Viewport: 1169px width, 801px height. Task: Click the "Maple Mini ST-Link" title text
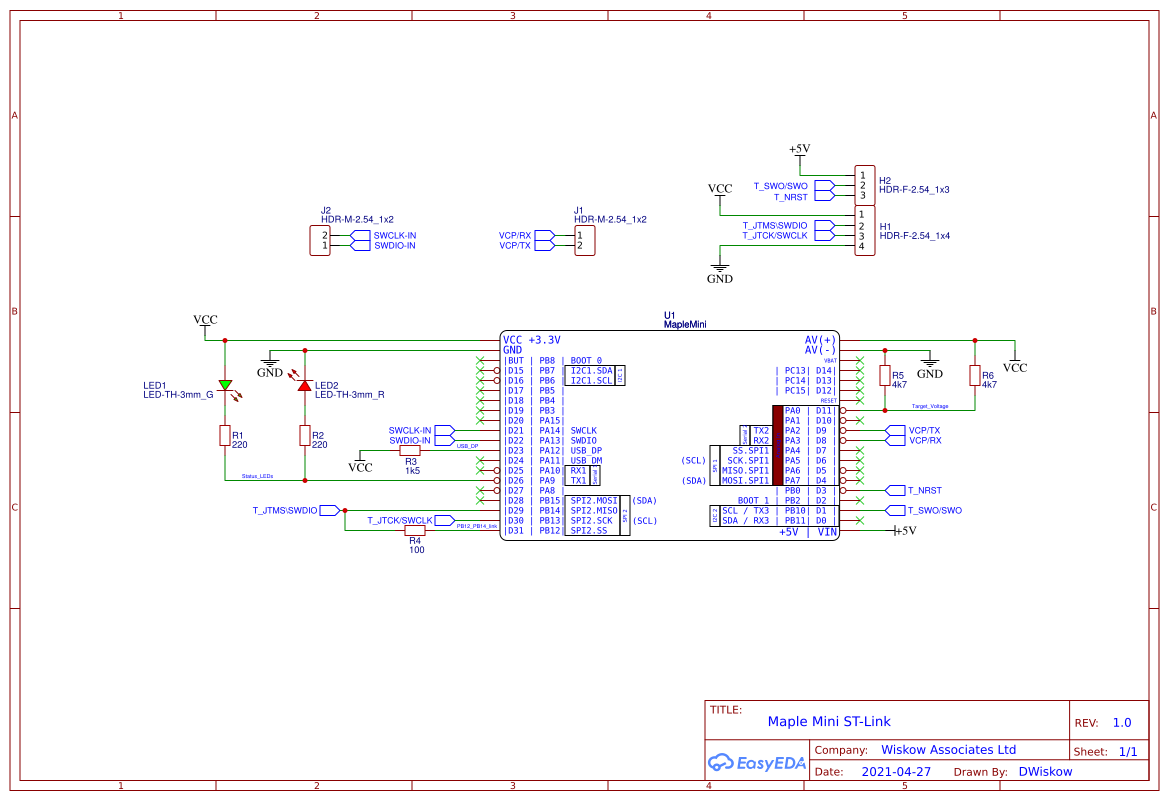click(828, 721)
